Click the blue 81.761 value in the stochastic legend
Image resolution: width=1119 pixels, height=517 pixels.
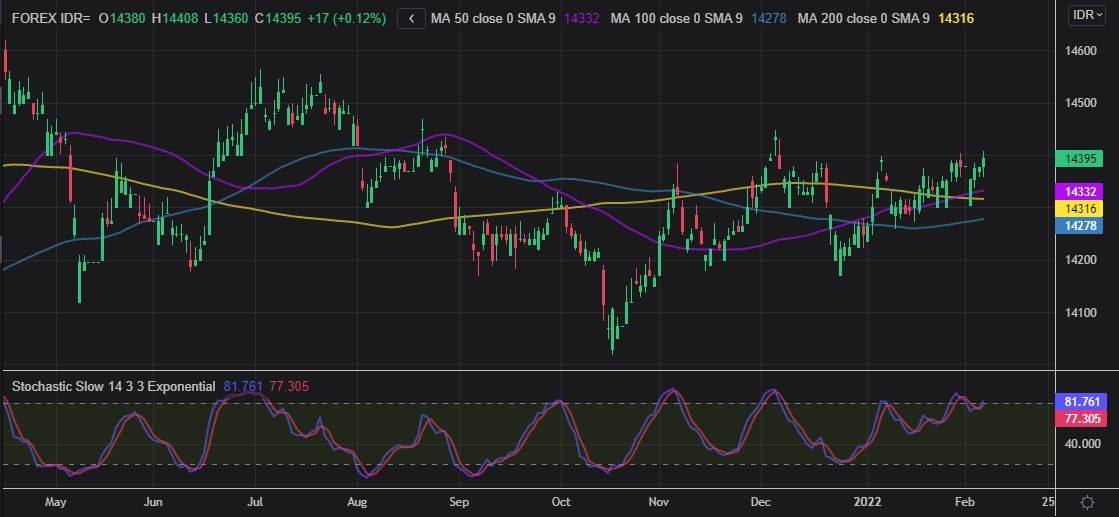tap(243, 386)
